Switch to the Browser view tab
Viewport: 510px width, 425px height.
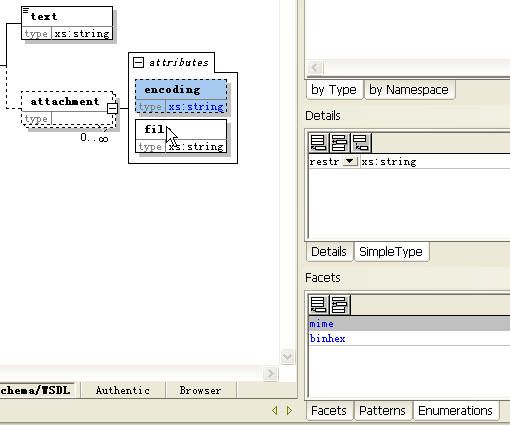200,390
